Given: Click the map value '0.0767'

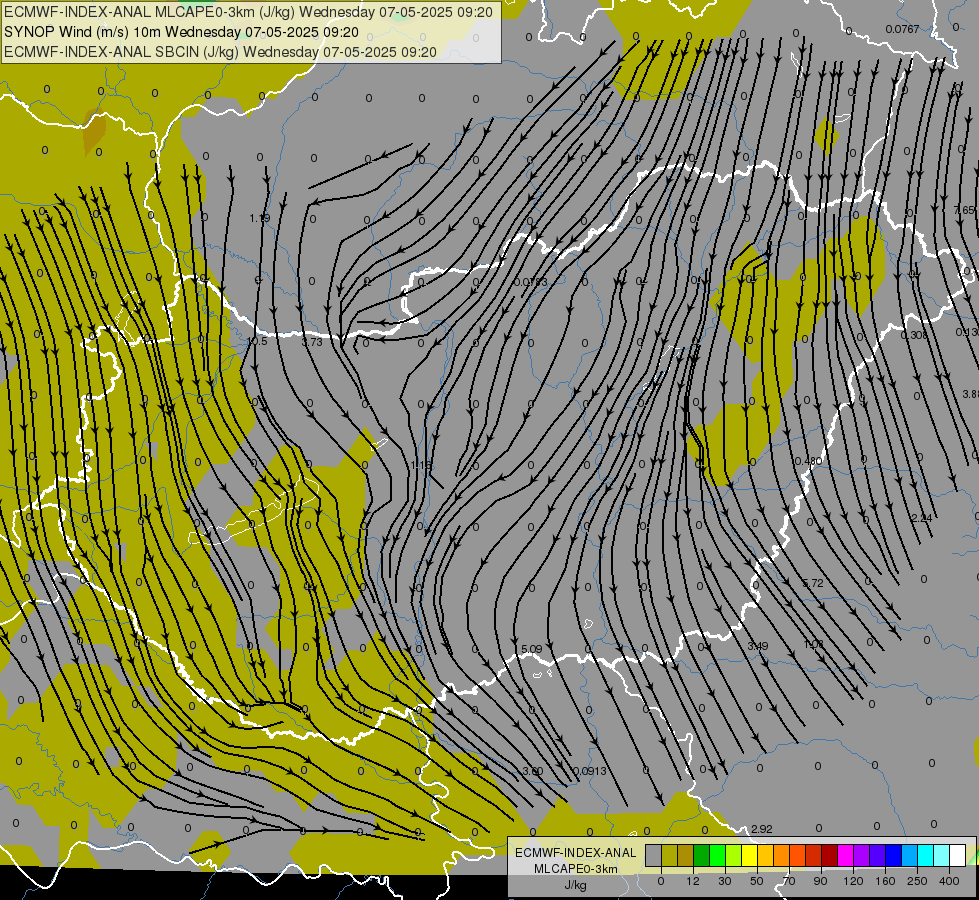Looking at the screenshot, I should coord(903,29).
